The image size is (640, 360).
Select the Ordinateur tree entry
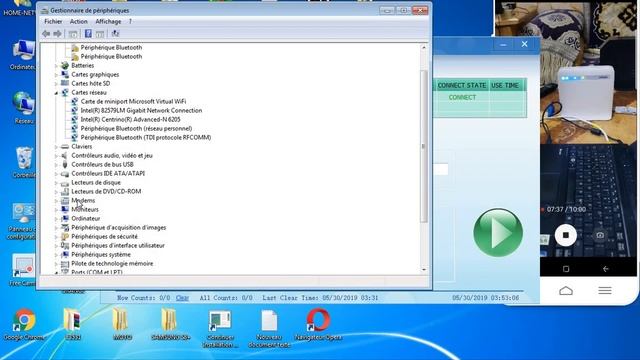[x=86, y=218]
